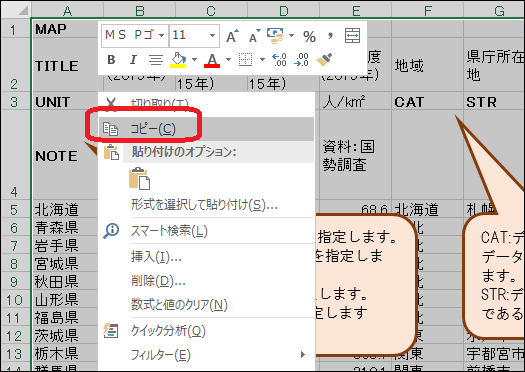This screenshot has width=525, height=372.
Task: Click cell 茨城県
Action: click(66, 336)
